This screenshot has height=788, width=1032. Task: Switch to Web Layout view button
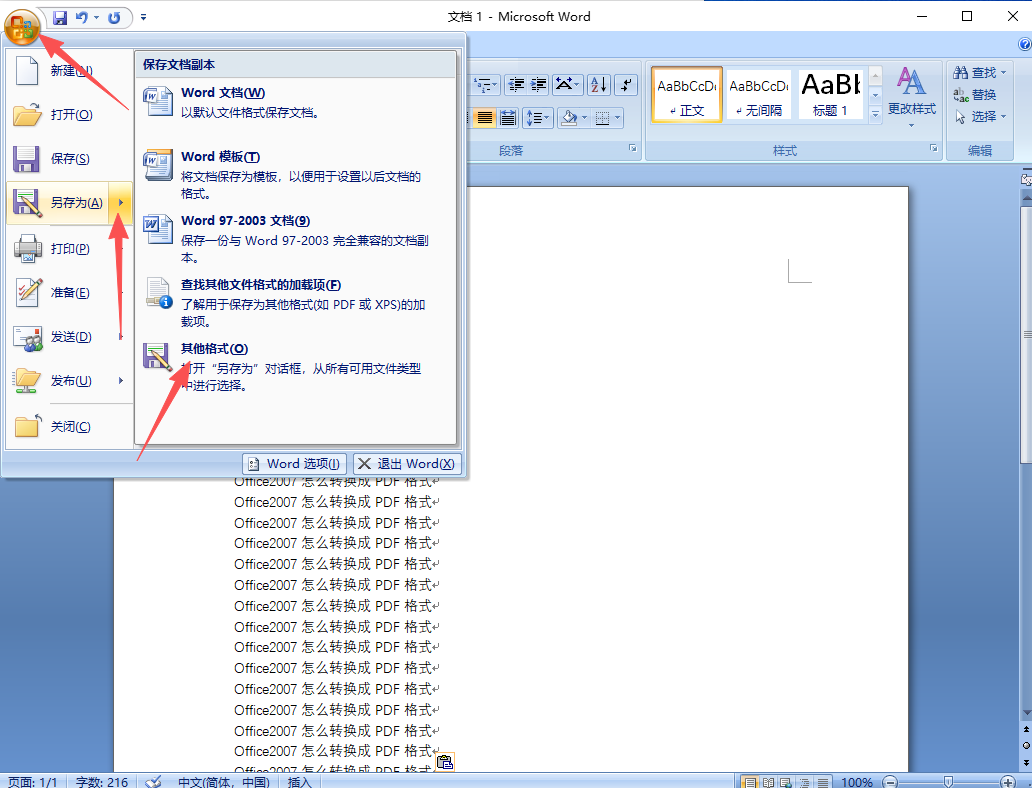pyautogui.click(x=786, y=781)
